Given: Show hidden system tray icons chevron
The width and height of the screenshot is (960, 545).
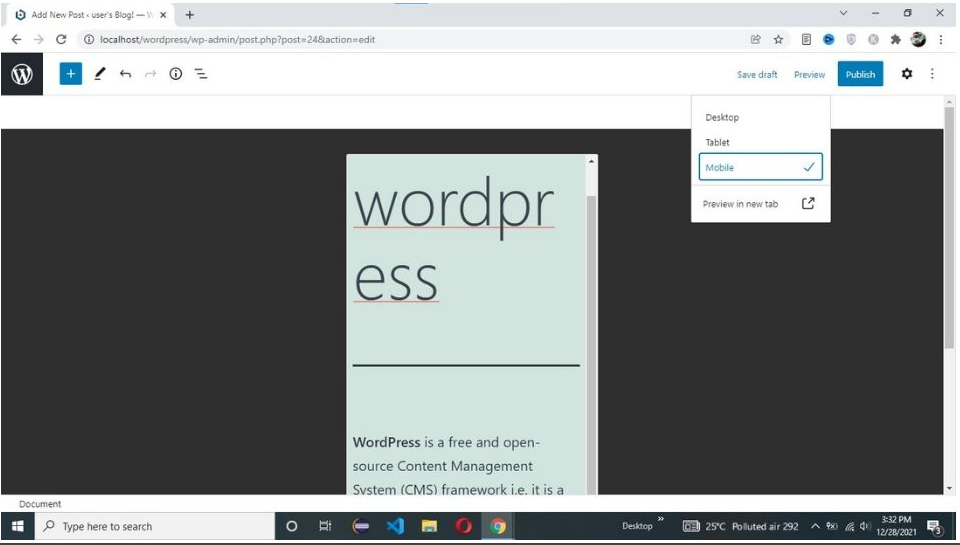Looking at the screenshot, I should [x=816, y=526].
